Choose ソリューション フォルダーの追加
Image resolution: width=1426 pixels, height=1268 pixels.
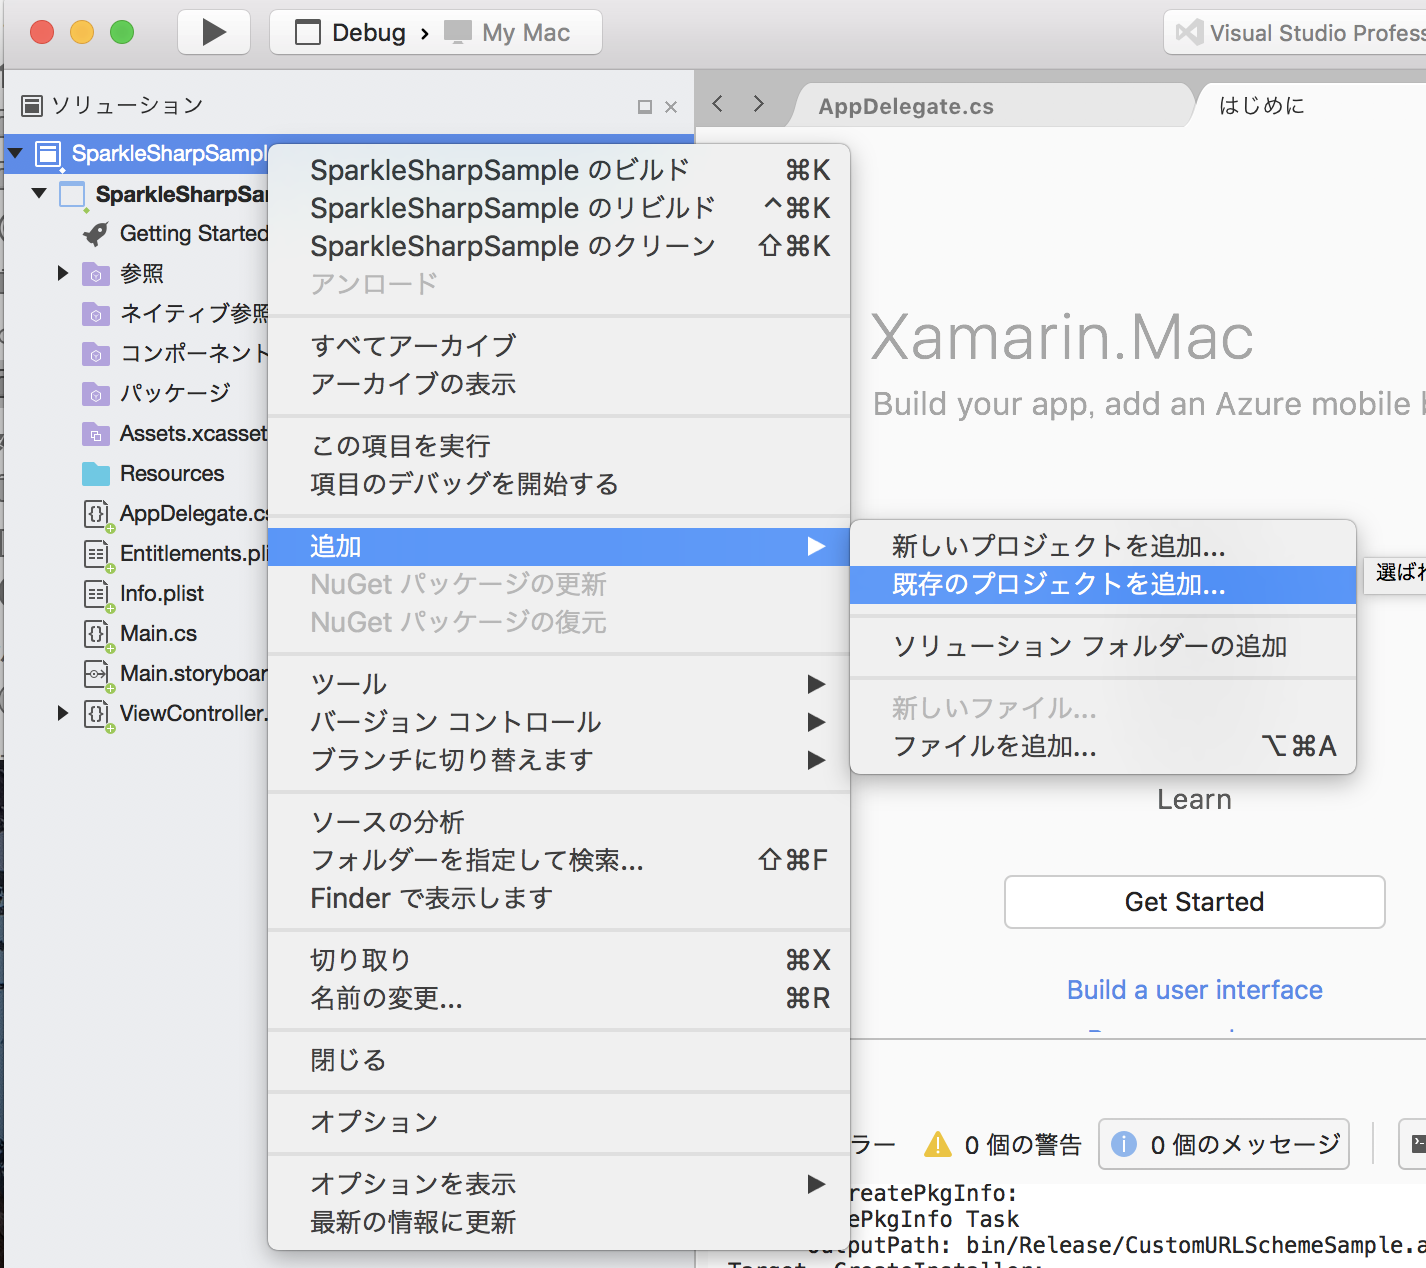point(1103,646)
